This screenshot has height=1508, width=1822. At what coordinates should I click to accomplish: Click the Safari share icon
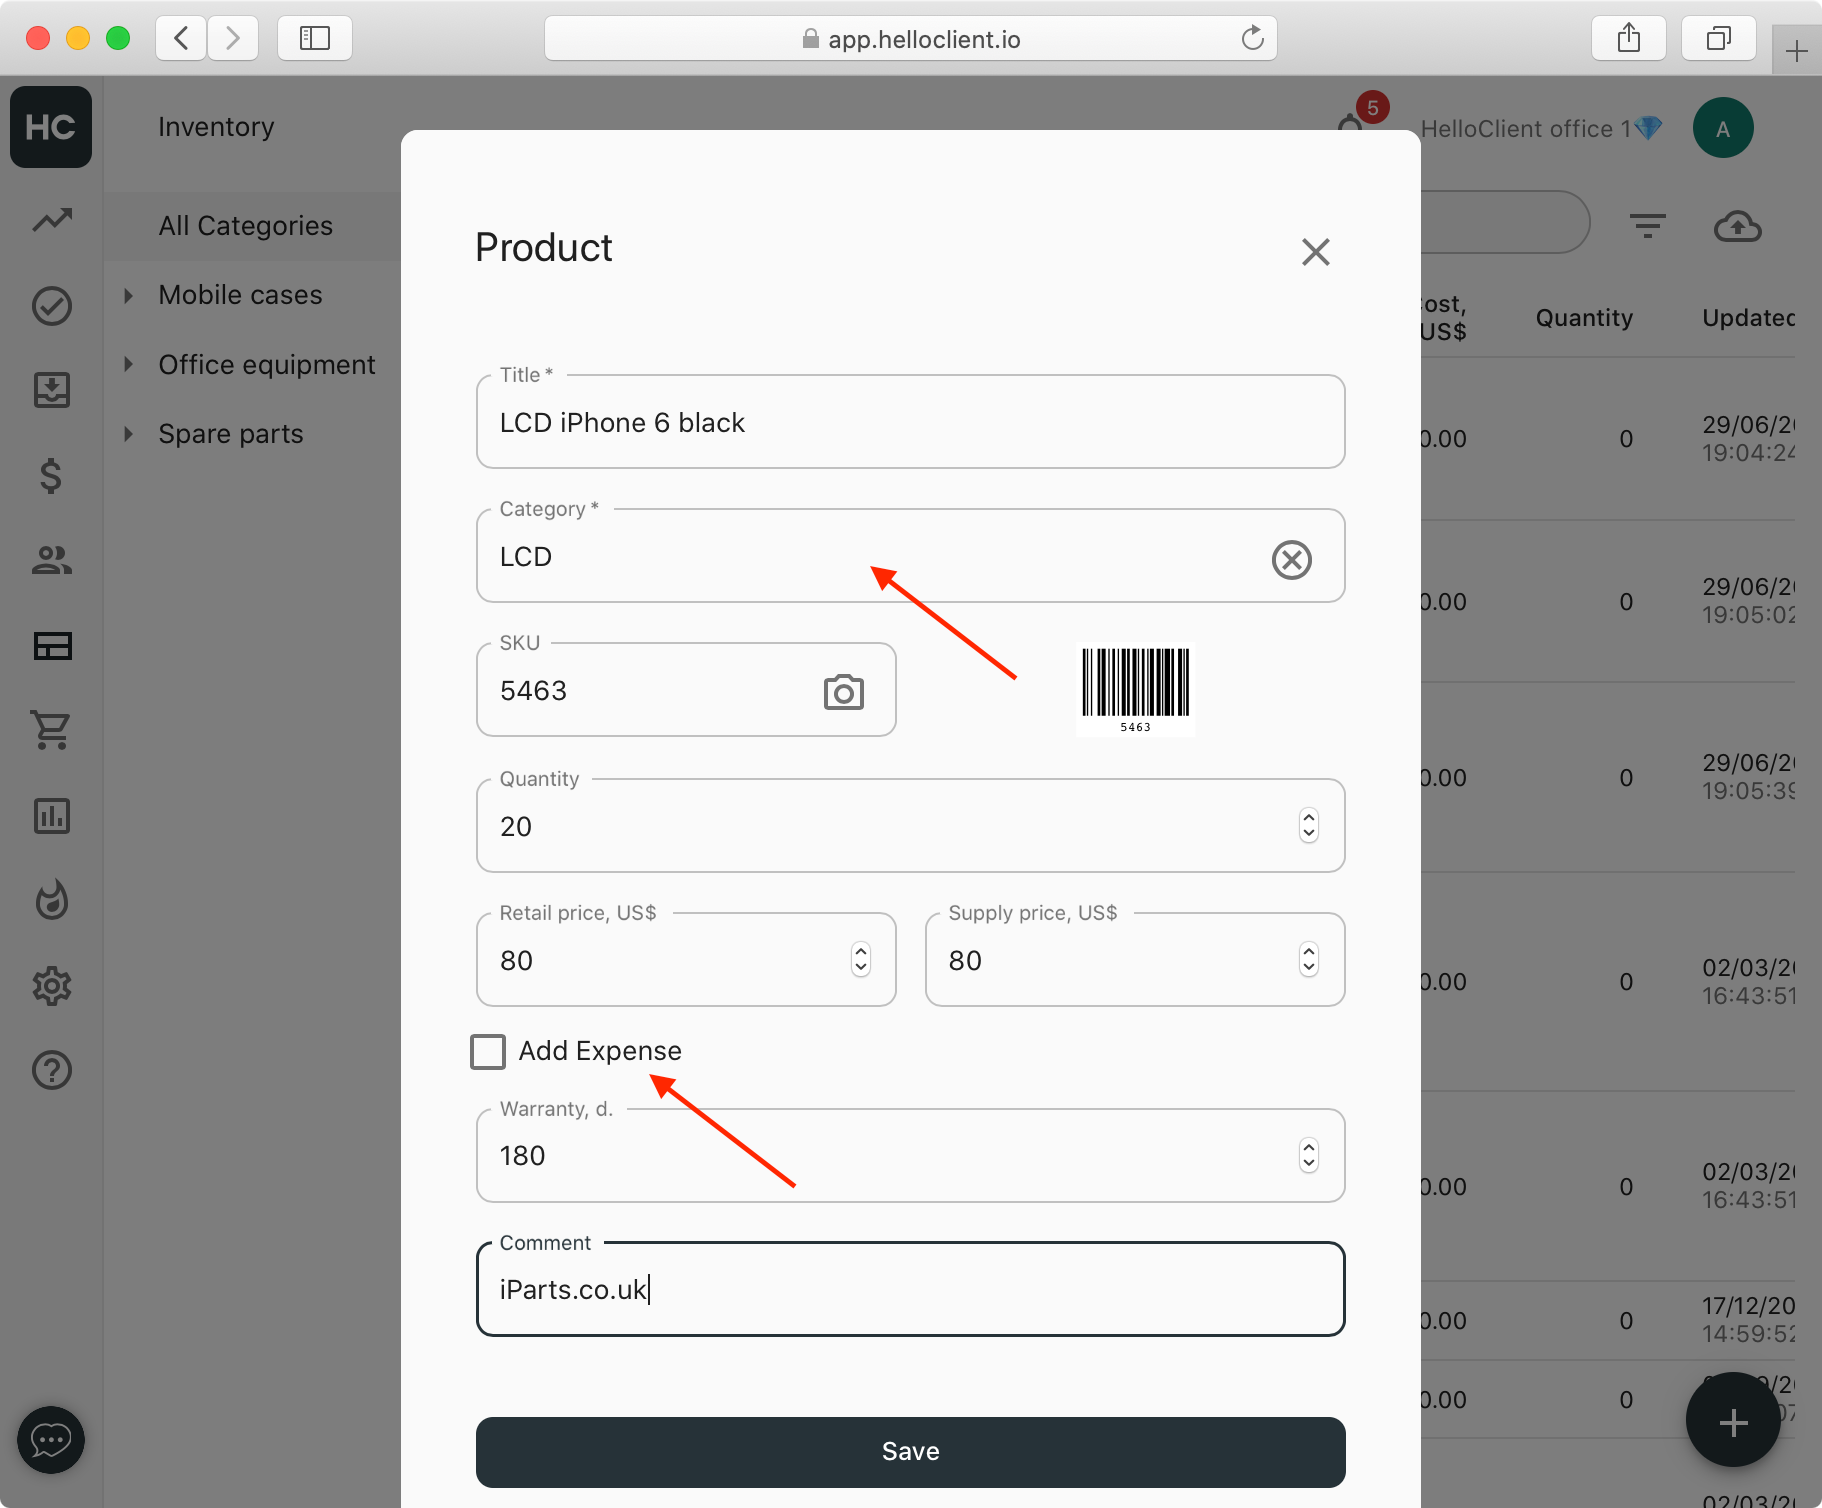pyautogui.click(x=1629, y=39)
